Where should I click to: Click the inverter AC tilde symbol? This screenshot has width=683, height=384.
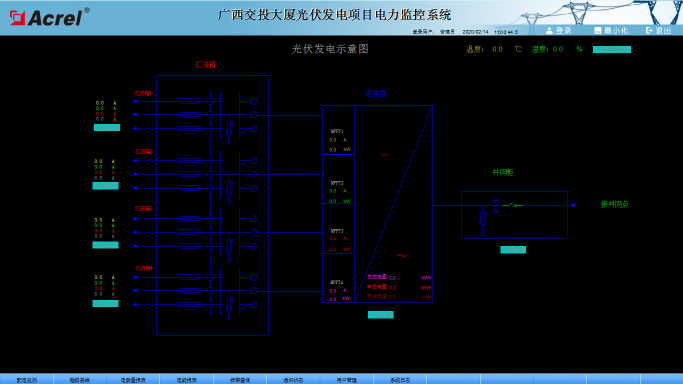tap(402, 256)
